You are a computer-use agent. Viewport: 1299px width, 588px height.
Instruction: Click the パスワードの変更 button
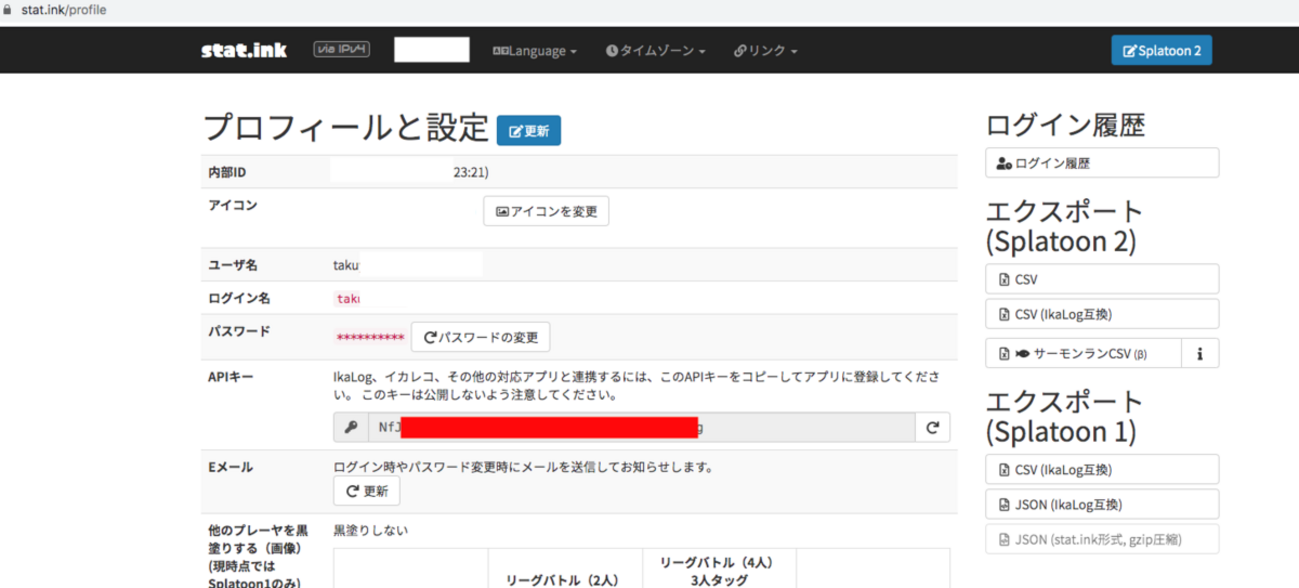coord(480,337)
